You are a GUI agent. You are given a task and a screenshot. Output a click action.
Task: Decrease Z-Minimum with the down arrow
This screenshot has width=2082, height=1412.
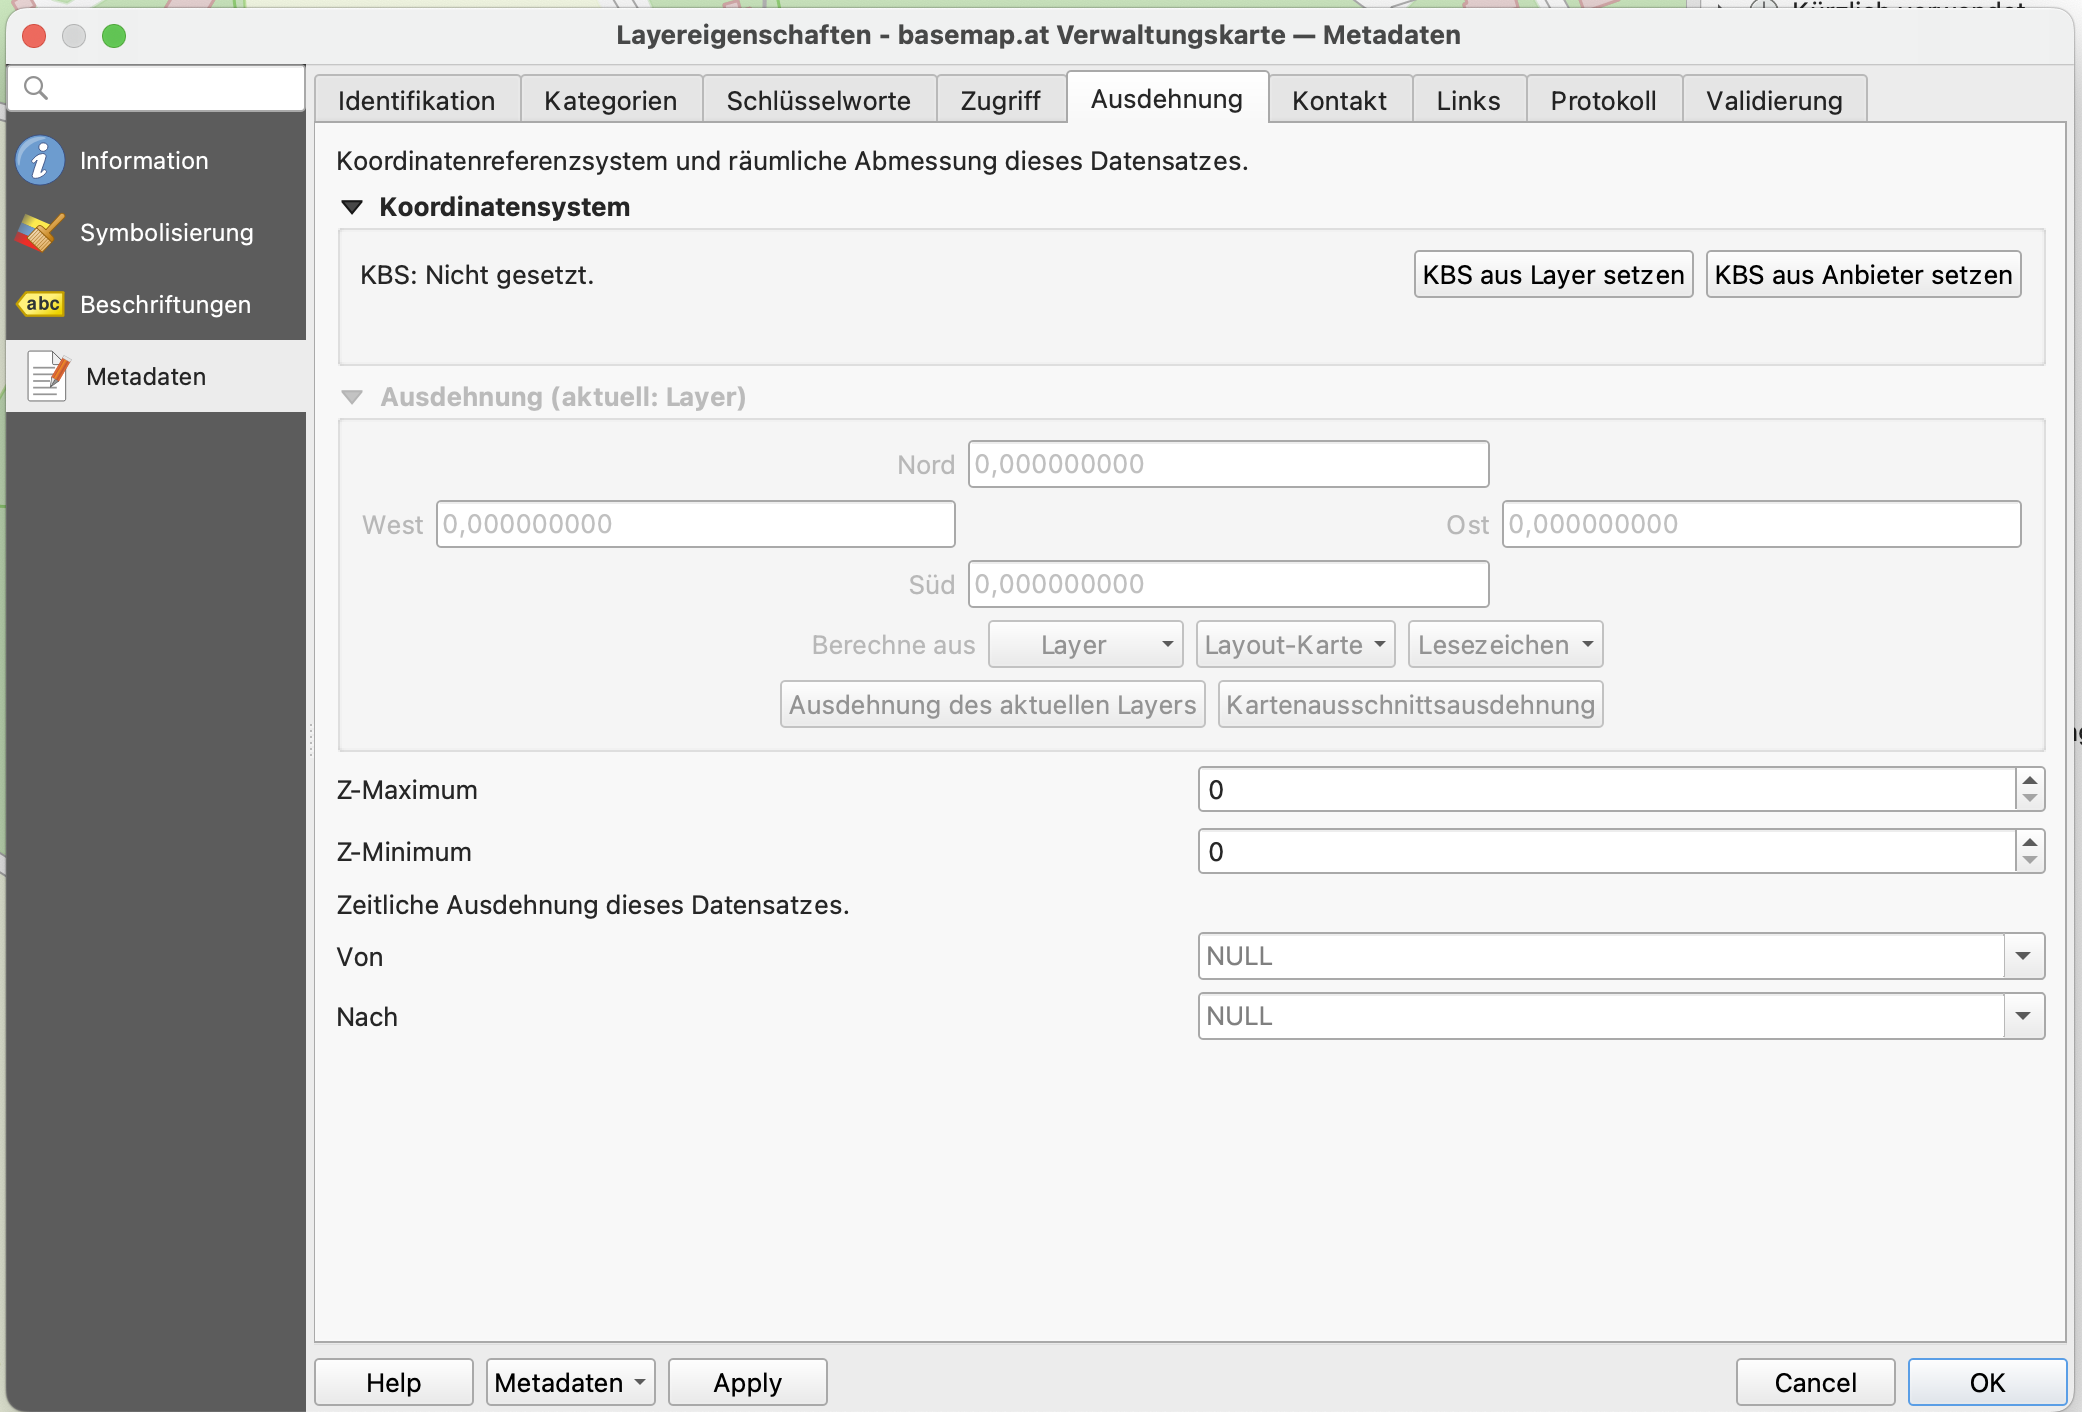[2029, 861]
